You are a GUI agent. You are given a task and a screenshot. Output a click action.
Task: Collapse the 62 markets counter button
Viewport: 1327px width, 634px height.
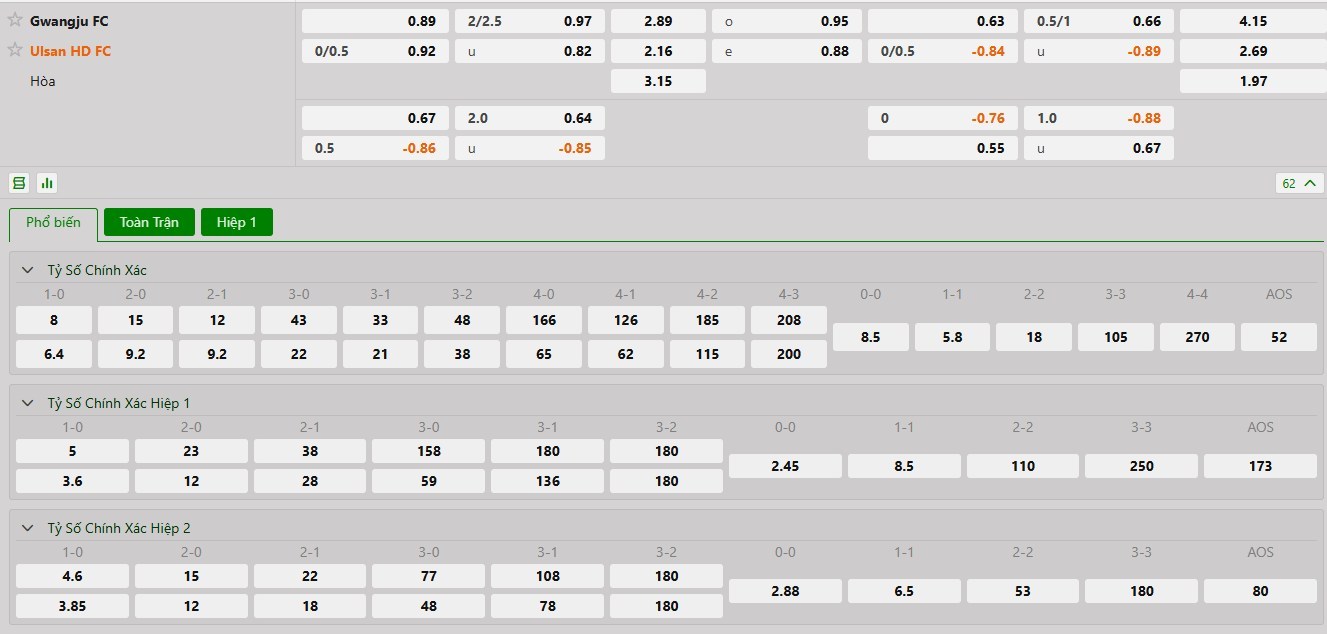[x=1299, y=183]
